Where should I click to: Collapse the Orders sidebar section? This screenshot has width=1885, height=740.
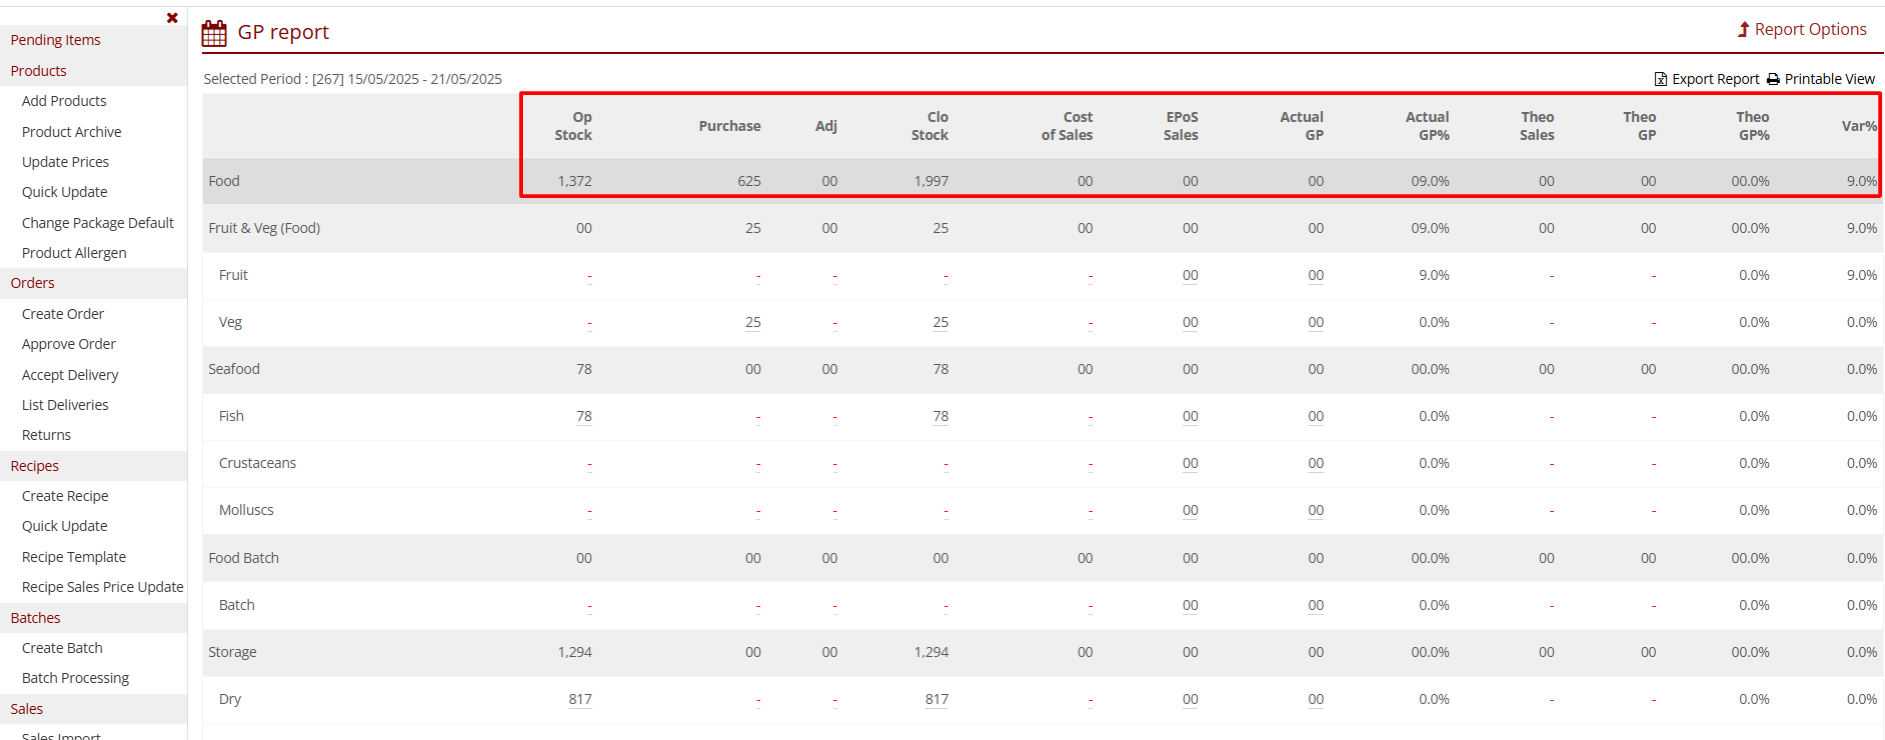point(32,283)
